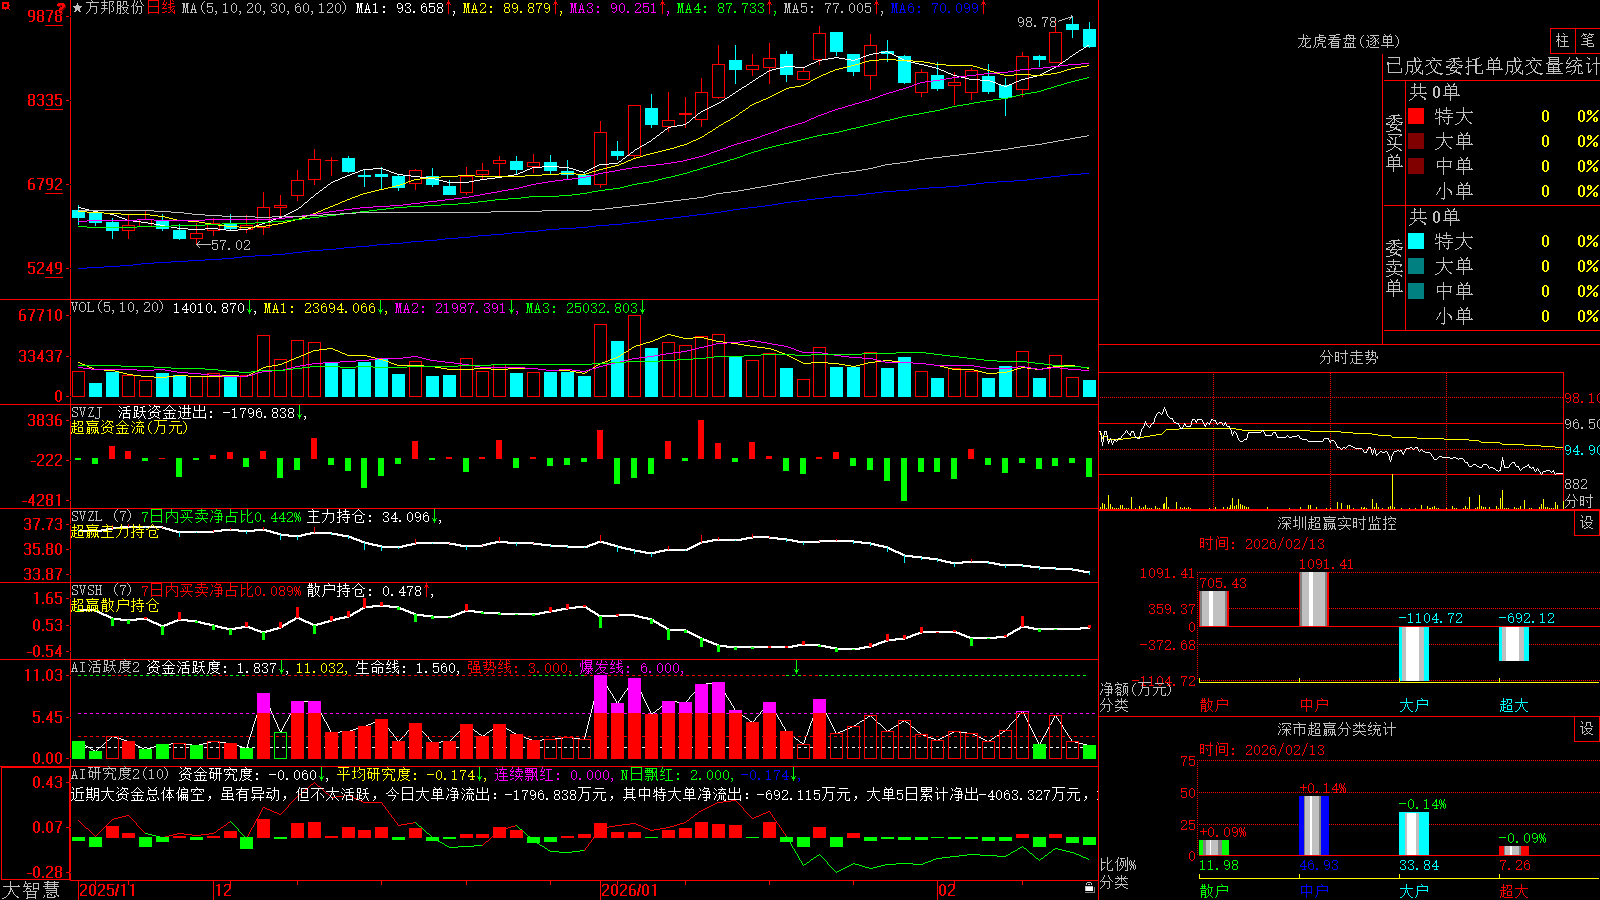Click the 2025/11 marker on the timeline
The width and height of the screenshot is (1600, 900).
click(x=107, y=890)
